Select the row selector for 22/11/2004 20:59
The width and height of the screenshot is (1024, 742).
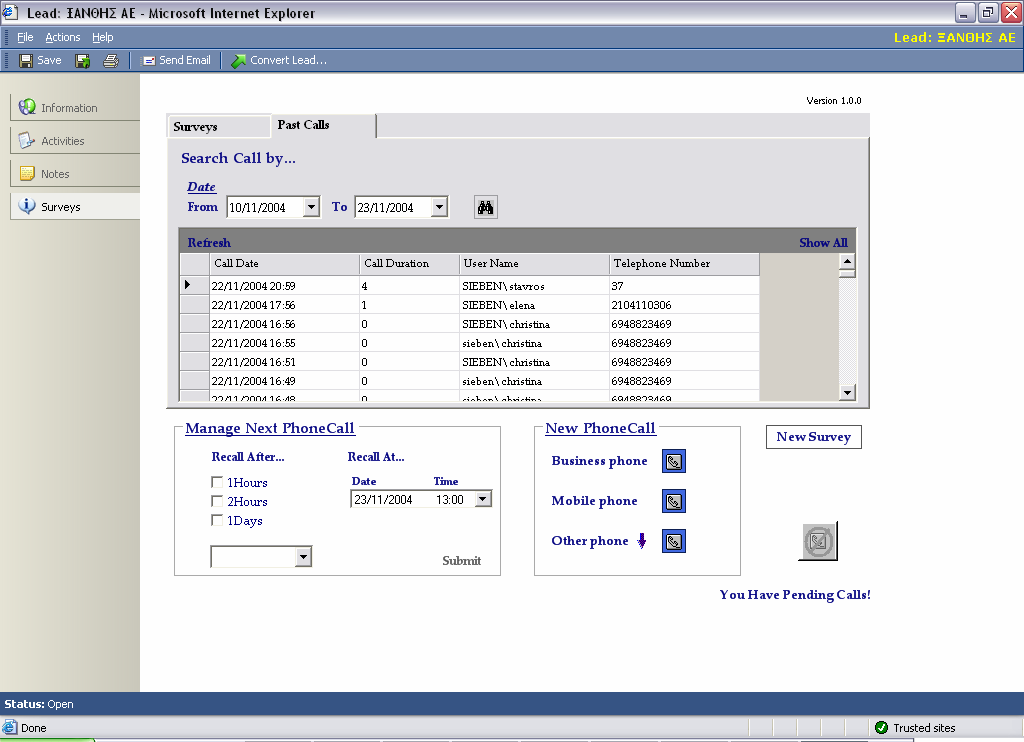click(195, 285)
